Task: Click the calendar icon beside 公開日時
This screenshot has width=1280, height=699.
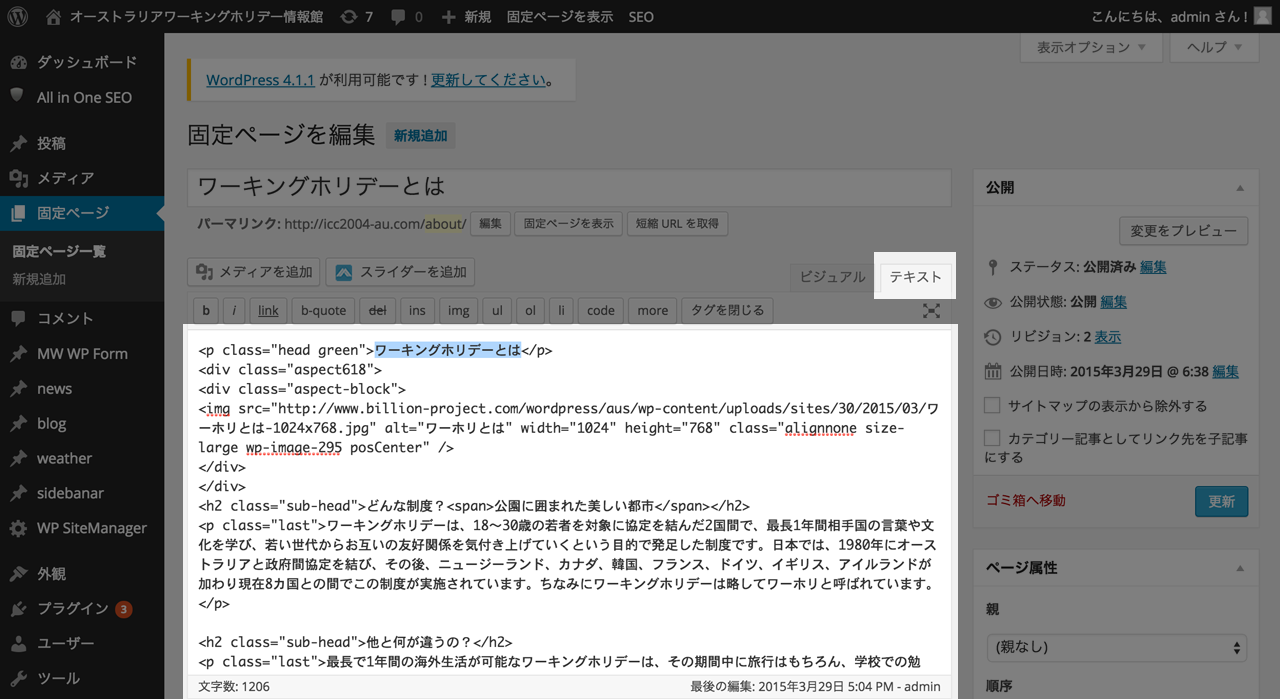Action: point(993,371)
